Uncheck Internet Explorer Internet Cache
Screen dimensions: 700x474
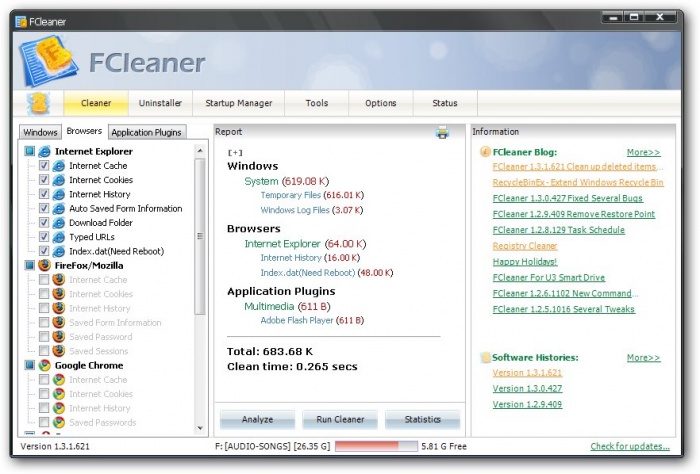(44, 166)
